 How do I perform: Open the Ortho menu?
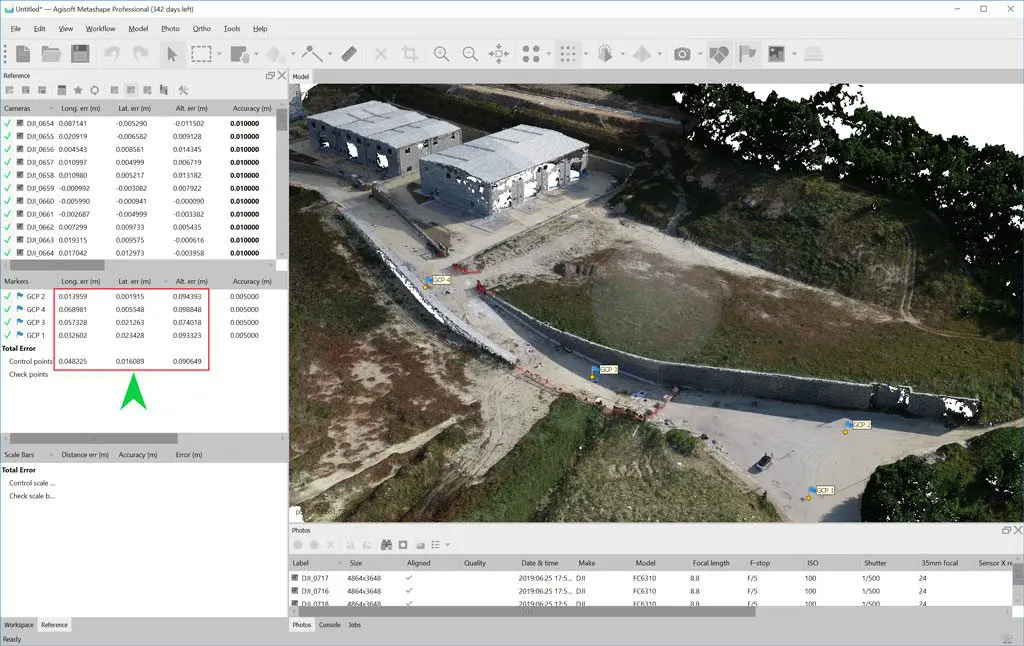(202, 29)
